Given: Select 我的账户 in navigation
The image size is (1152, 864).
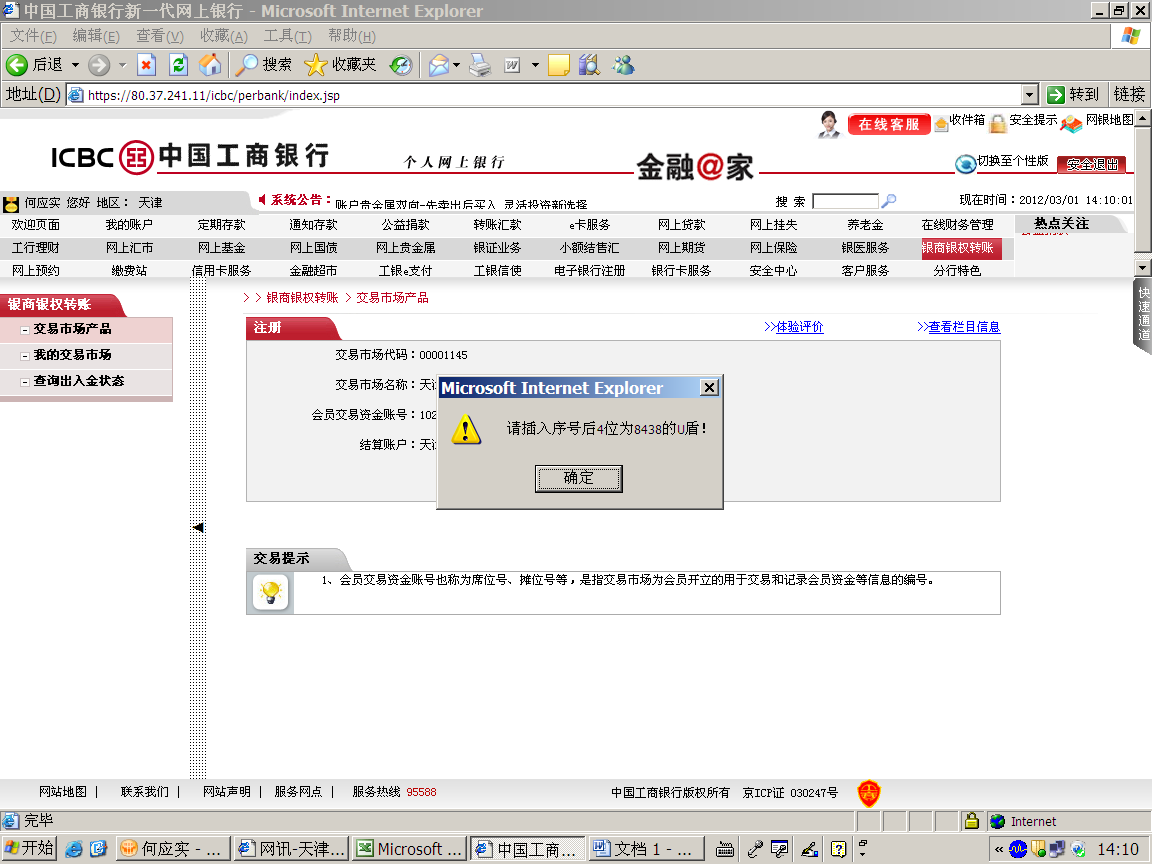Looking at the screenshot, I should tap(129, 225).
